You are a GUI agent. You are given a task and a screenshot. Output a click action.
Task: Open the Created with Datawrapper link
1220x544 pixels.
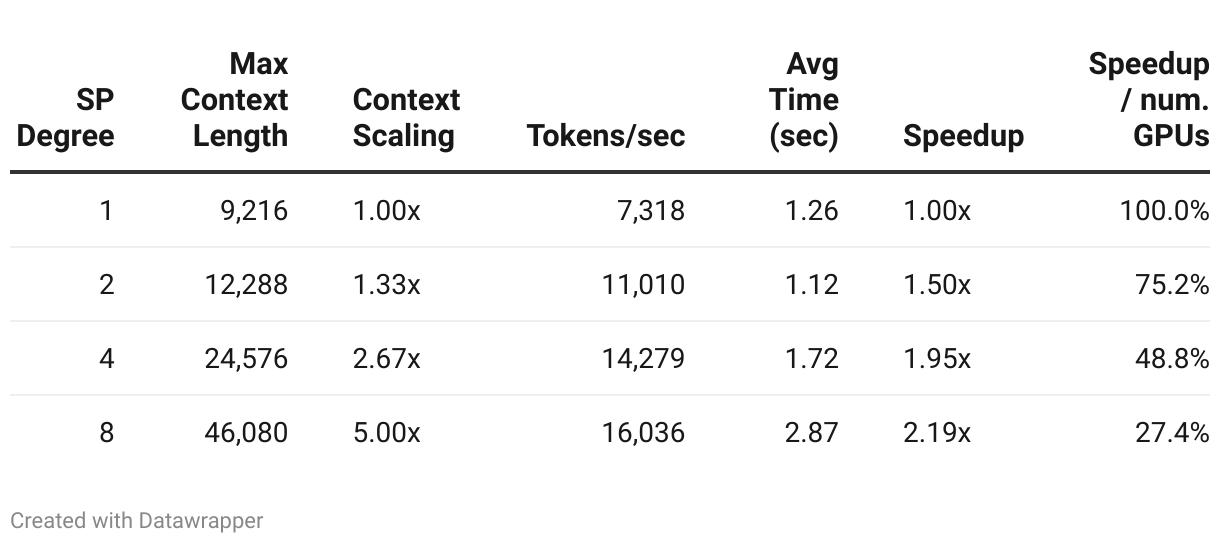pyautogui.click(x=137, y=521)
